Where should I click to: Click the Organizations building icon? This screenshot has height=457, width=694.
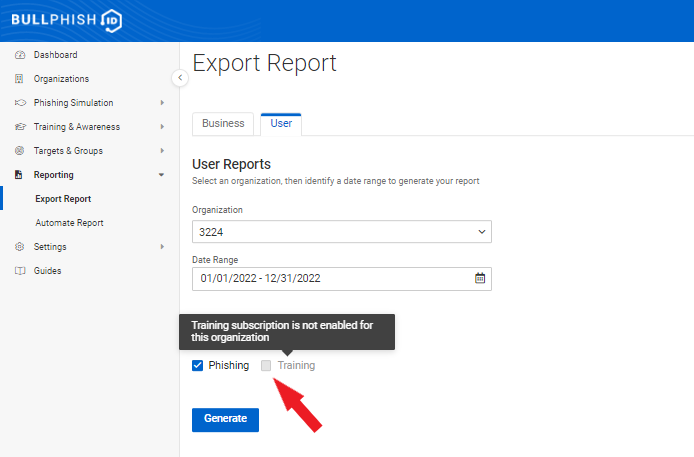19,79
